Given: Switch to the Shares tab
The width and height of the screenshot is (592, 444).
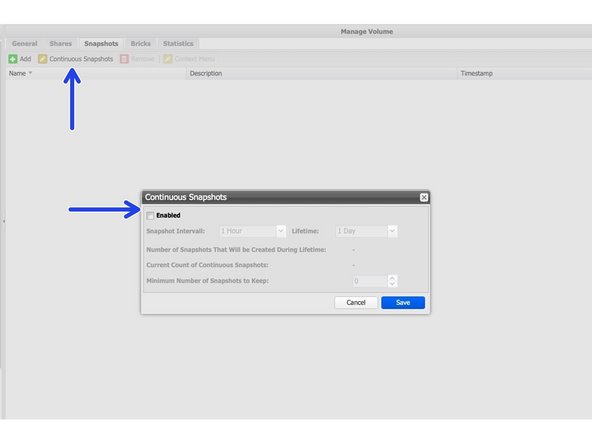Looking at the screenshot, I should pos(60,44).
